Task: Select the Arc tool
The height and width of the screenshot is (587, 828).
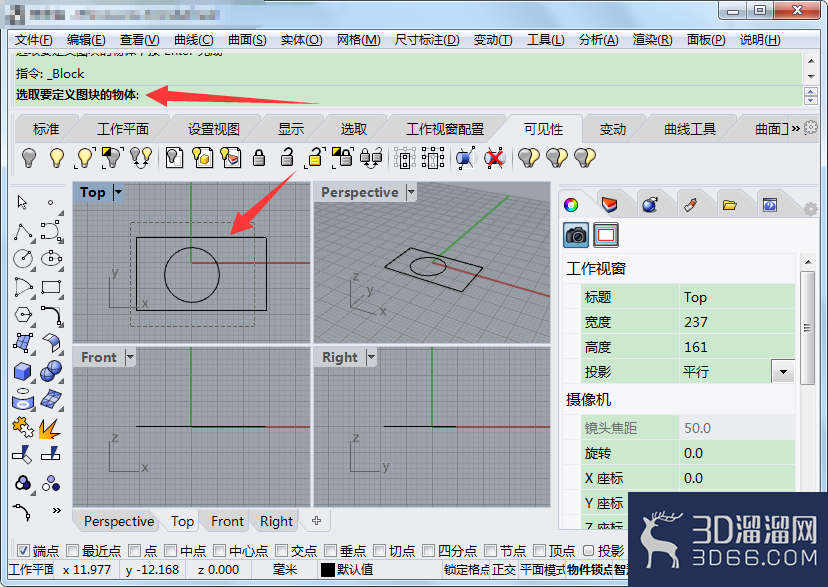Action: coord(23,287)
